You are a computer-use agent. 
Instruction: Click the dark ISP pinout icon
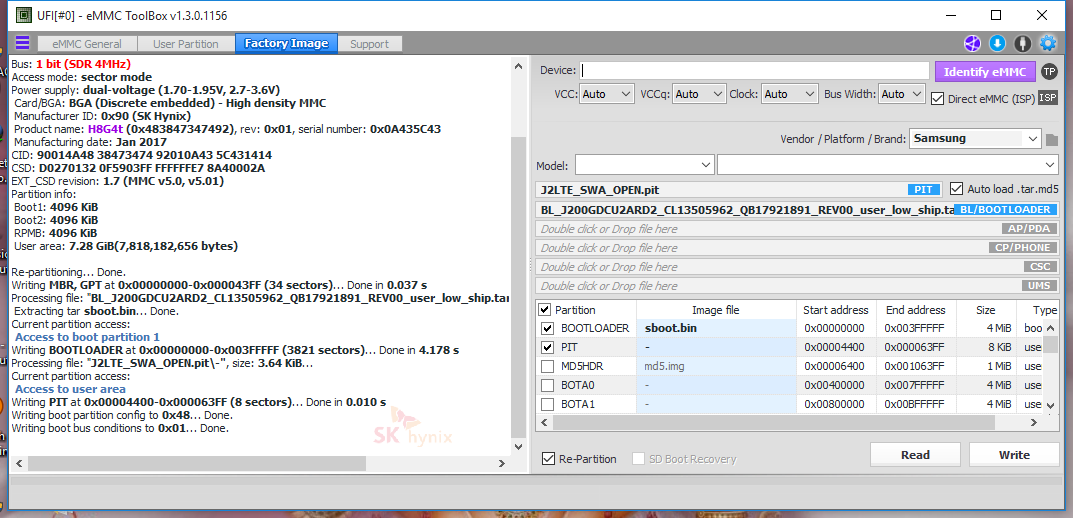coord(1048,98)
